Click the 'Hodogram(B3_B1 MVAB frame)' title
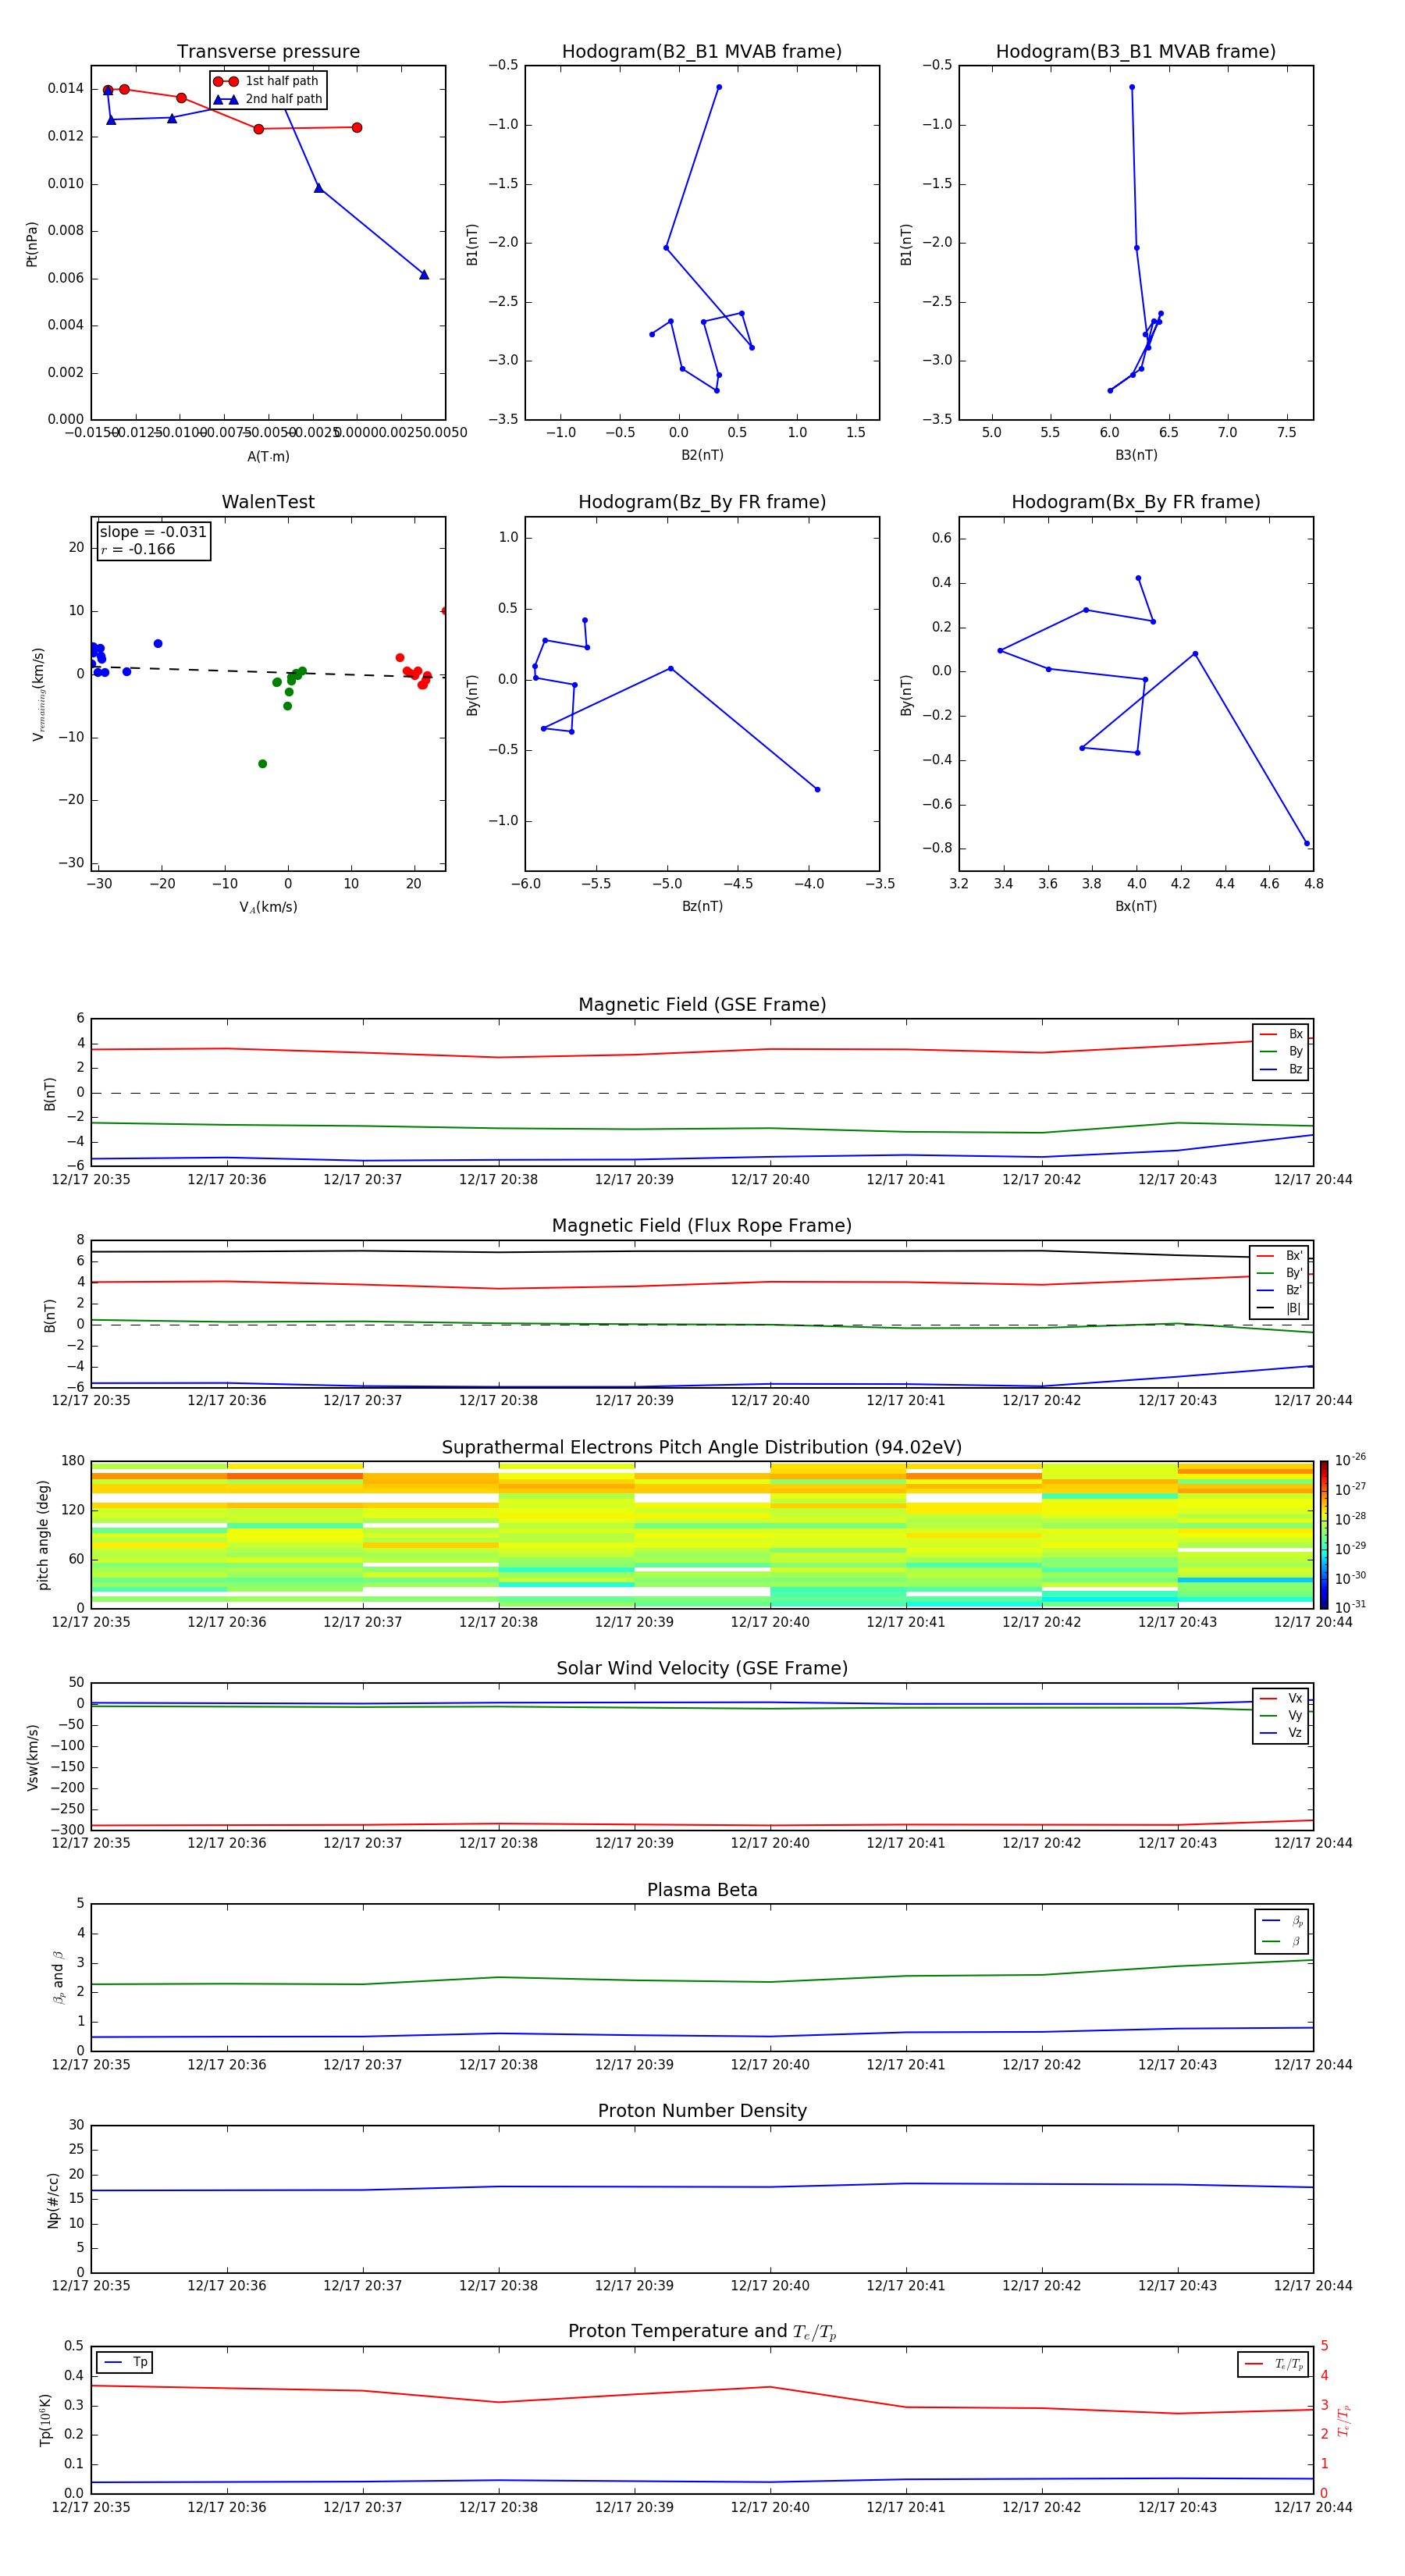Viewport: 1405px width, 2576px height. [1136, 52]
